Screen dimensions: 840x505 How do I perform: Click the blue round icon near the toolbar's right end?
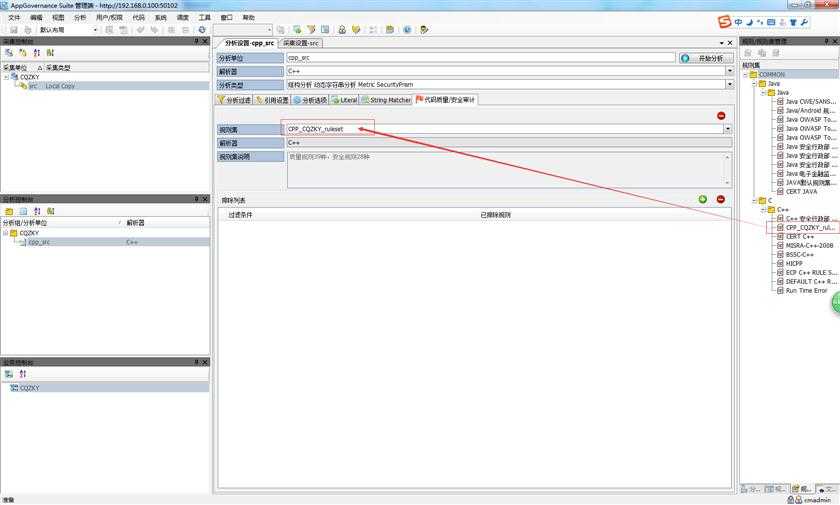[x=407, y=30]
